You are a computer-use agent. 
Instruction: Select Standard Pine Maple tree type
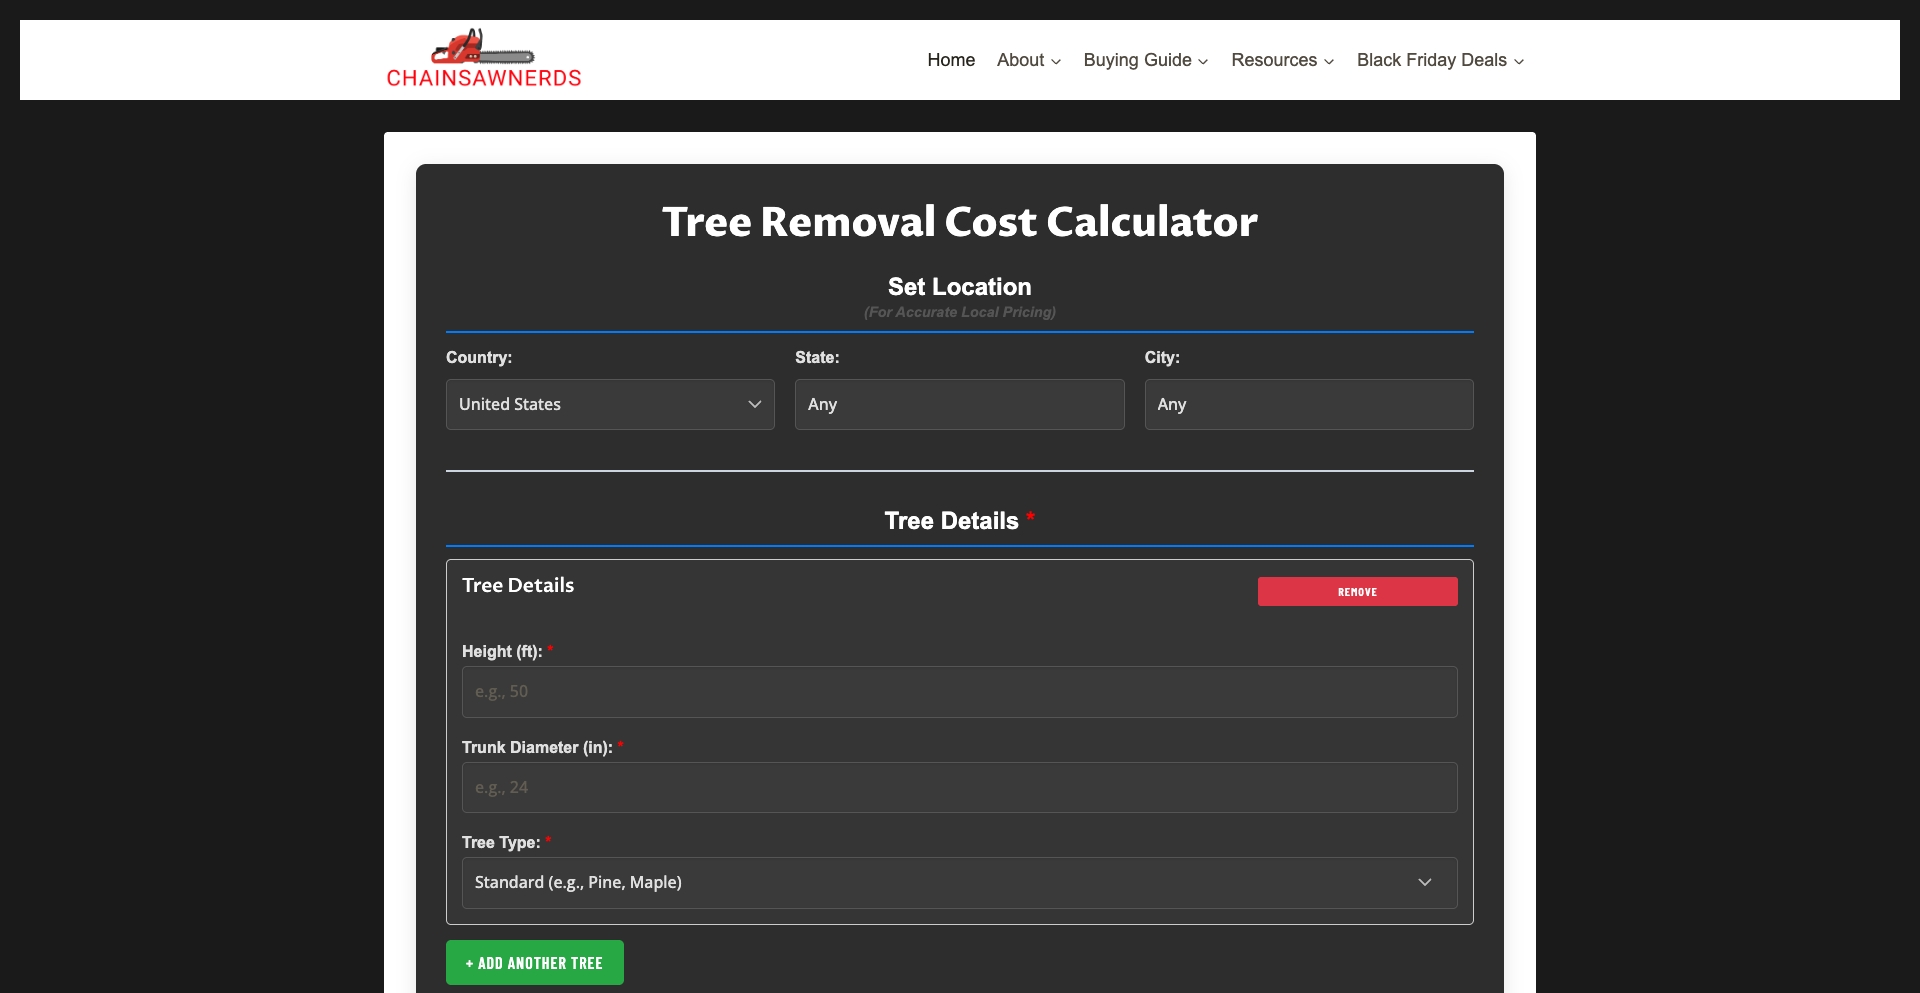(x=958, y=883)
